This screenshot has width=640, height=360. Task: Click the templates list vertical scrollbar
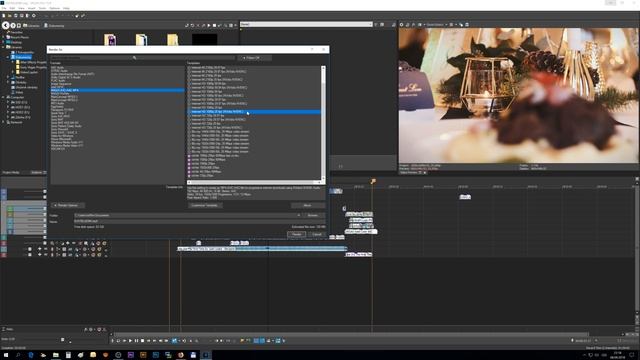pos(323,122)
